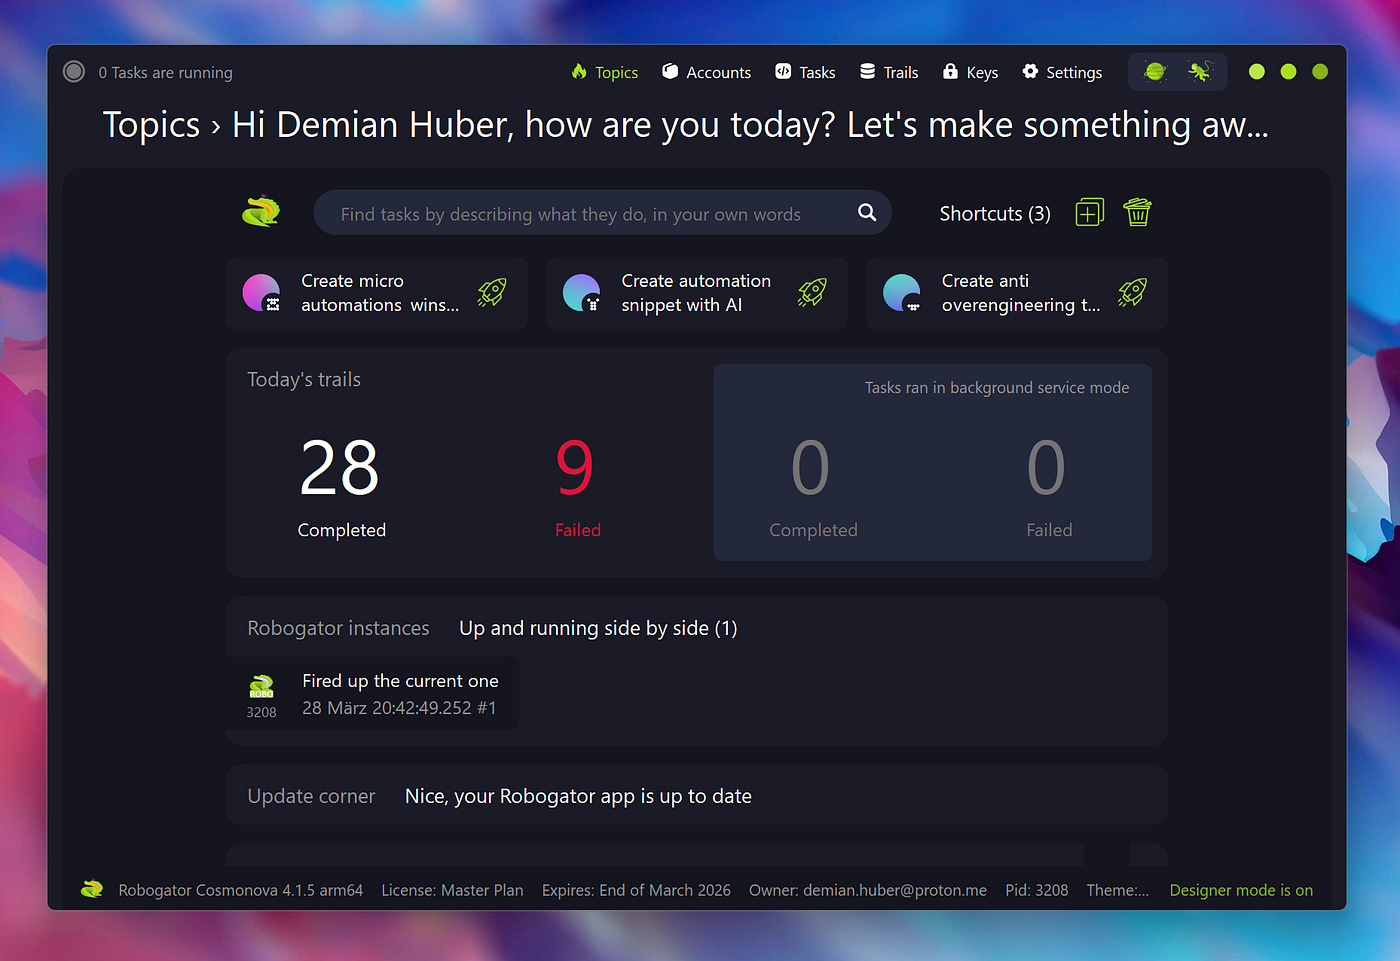Click Expires: End of March 2026 text
The image size is (1400, 961).
pos(636,890)
